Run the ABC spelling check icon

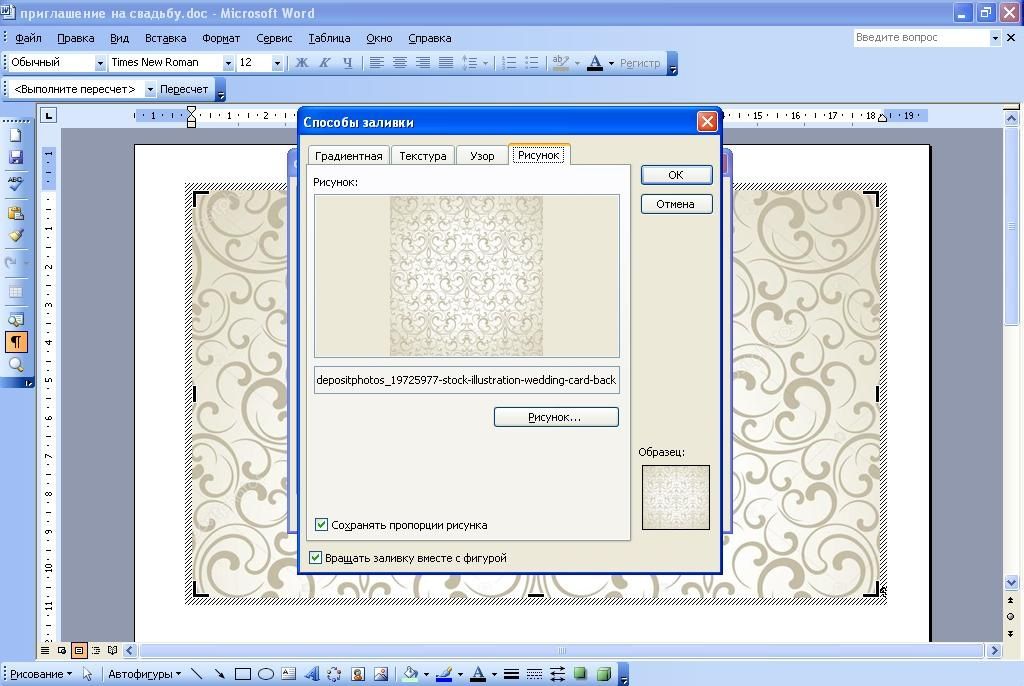coord(15,183)
